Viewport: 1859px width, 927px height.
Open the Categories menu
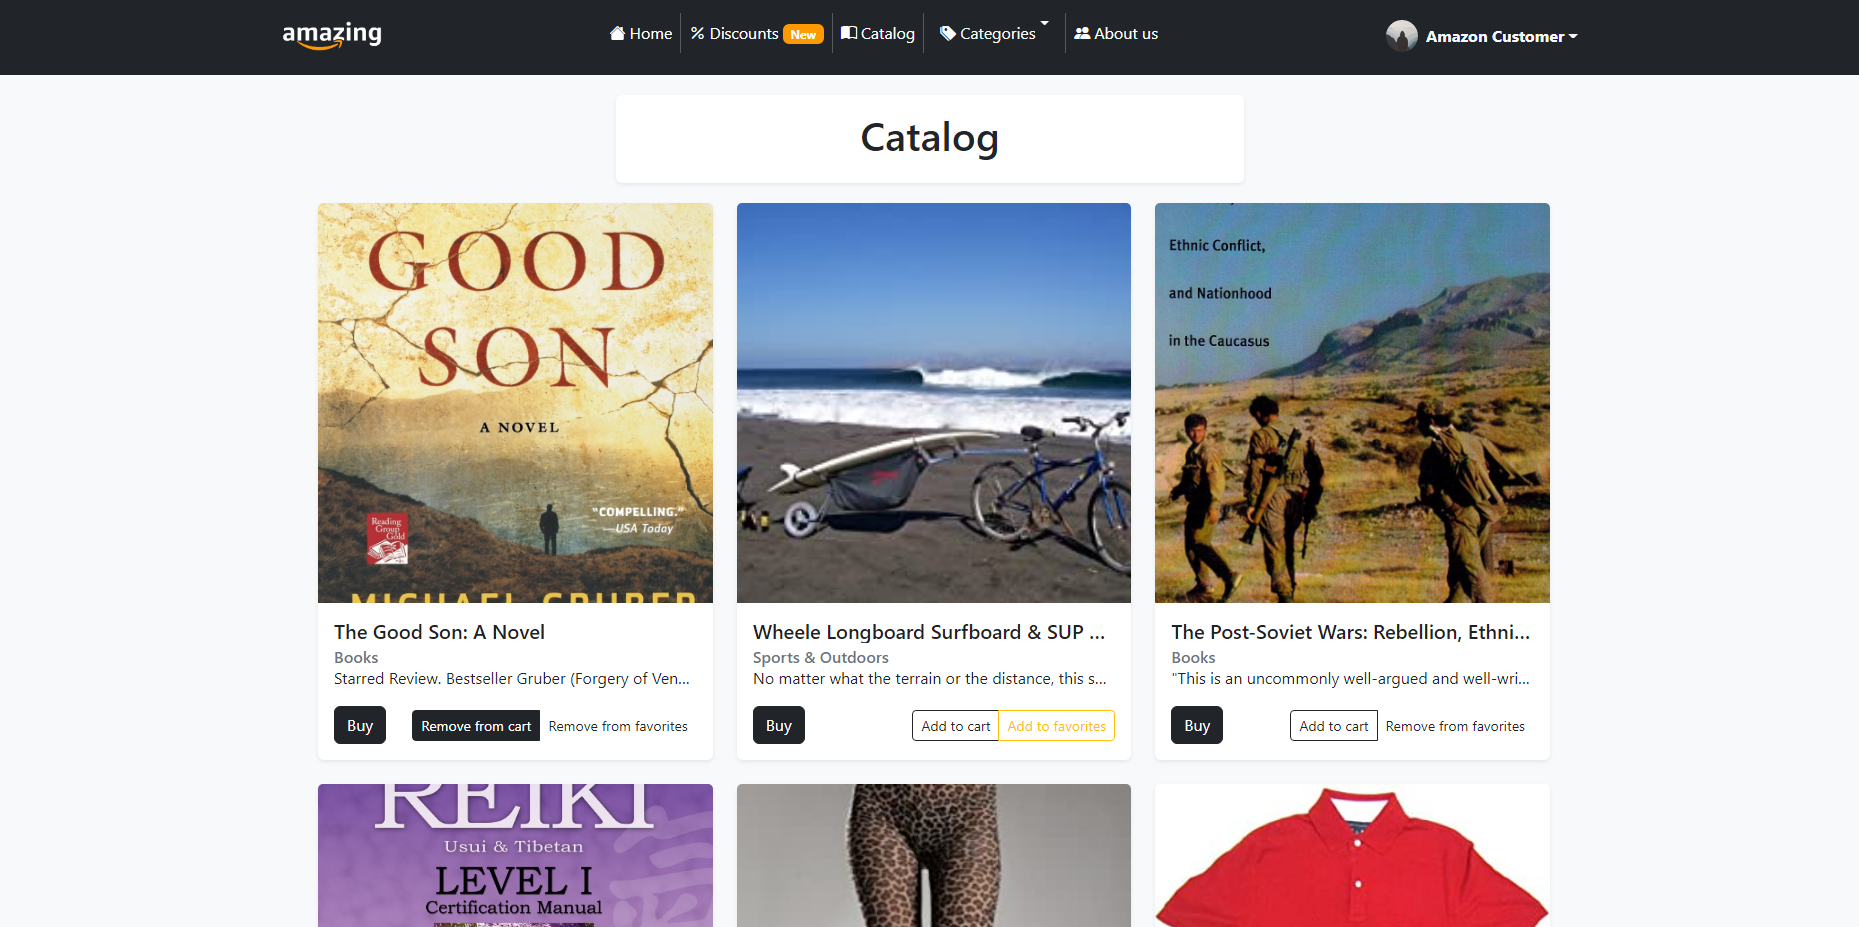(x=994, y=33)
